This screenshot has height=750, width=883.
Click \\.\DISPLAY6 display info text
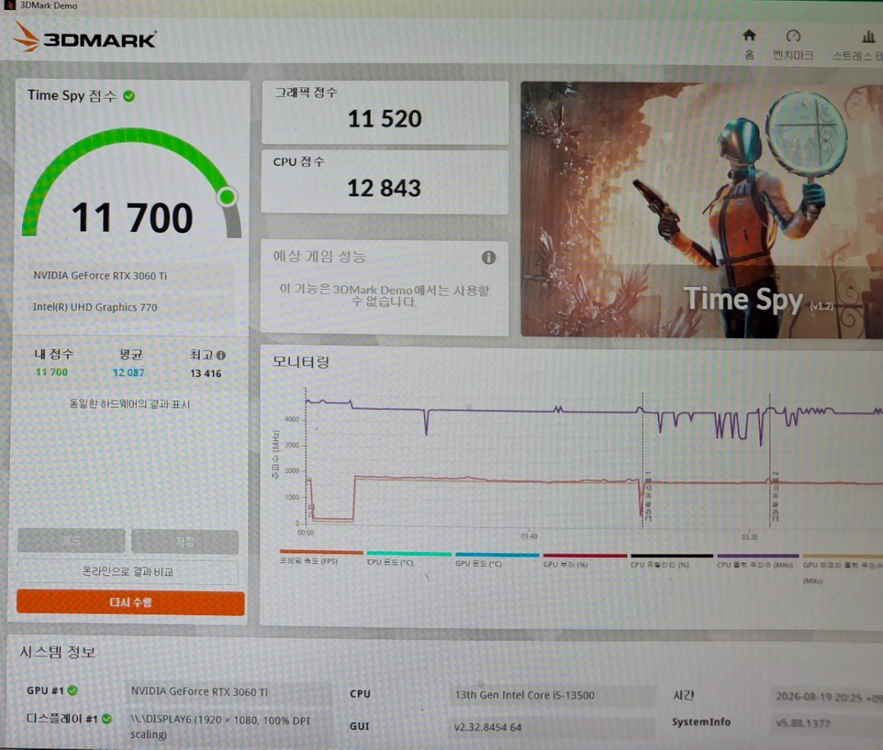pos(220,727)
